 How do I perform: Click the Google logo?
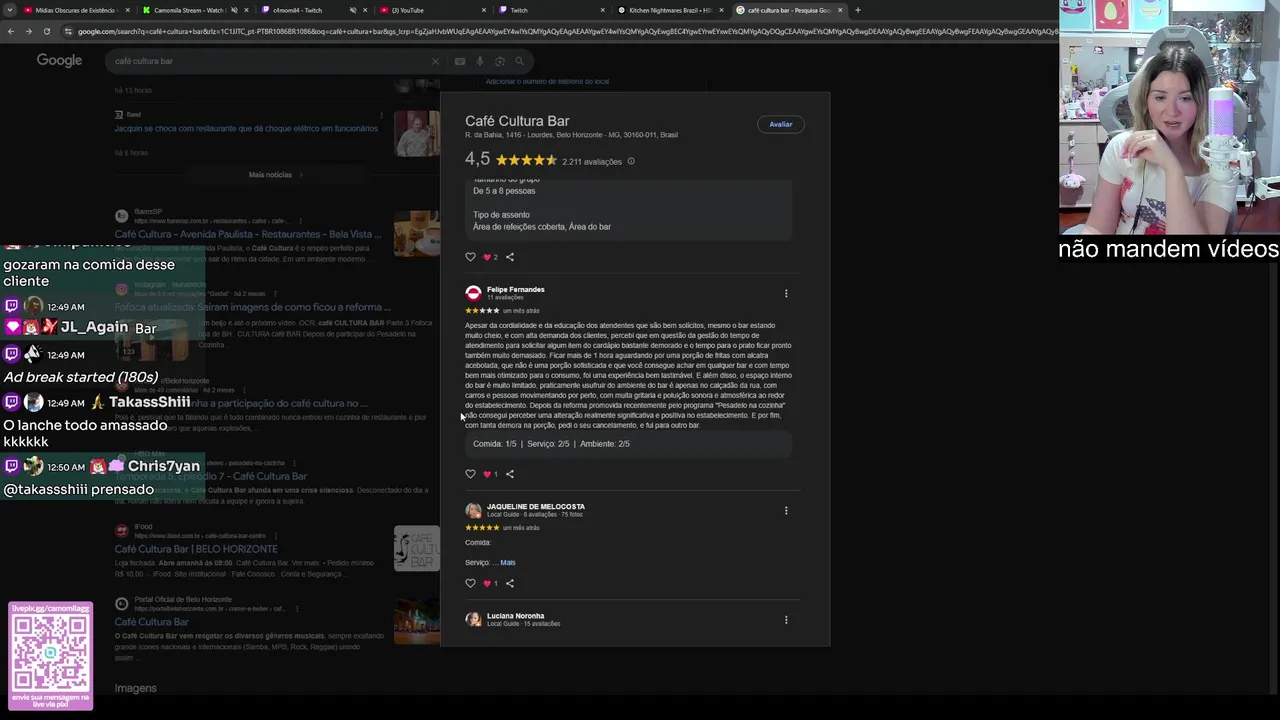coord(59,61)
